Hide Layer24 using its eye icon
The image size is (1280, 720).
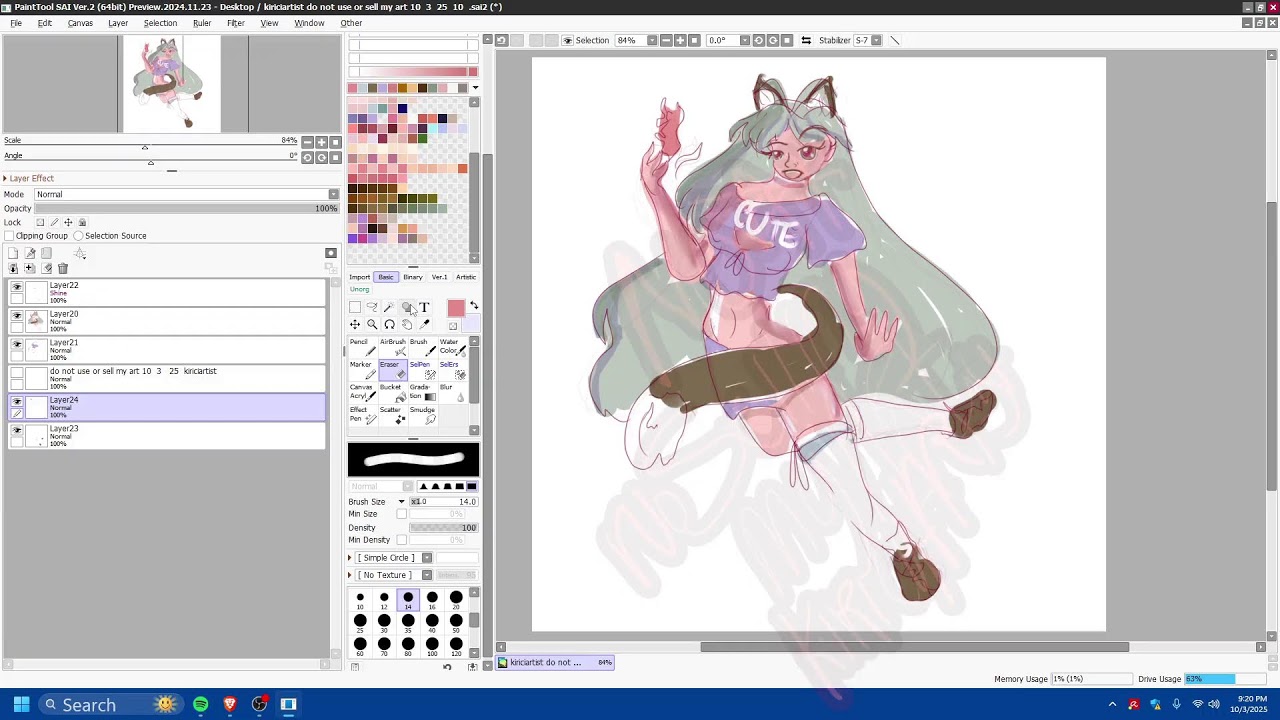pos(17,400)
